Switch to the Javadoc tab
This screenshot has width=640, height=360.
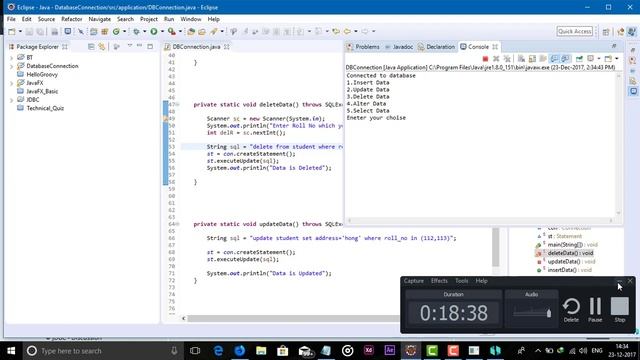[399, 47]
